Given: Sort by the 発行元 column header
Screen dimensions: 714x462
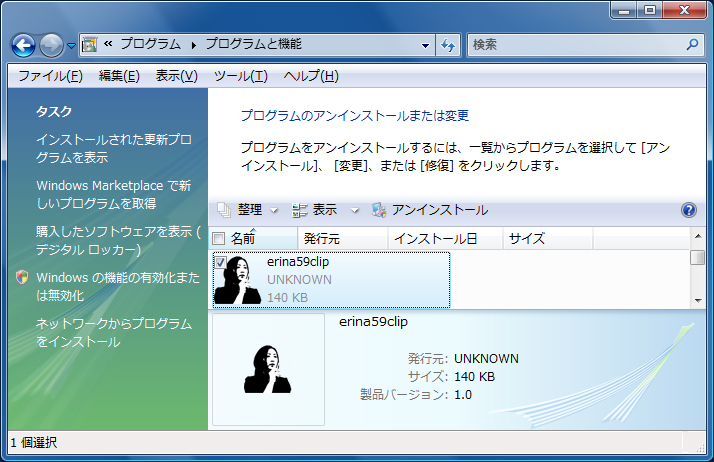Looking at the screenshot, I should [342, 238].
